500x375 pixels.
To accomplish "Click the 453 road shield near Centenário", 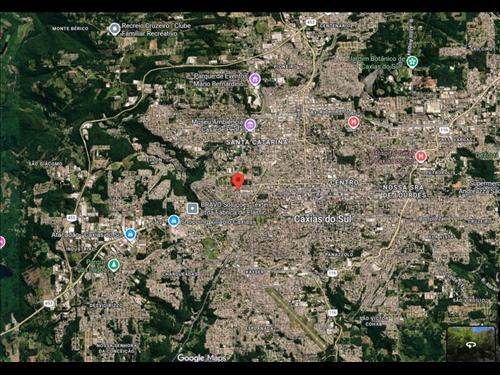I will click(x=311, y=22).
